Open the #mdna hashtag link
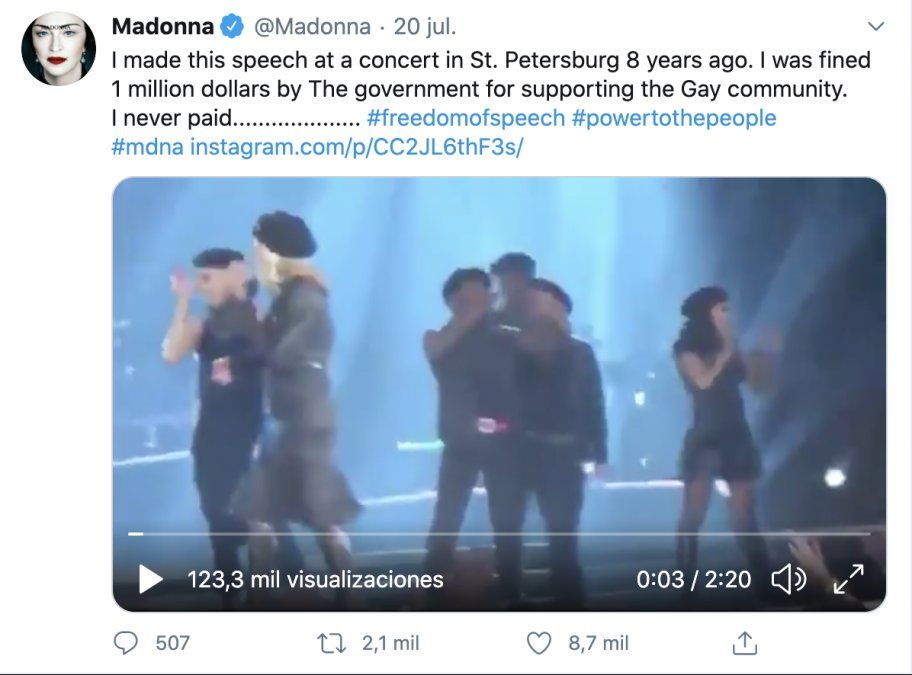912x675 pixels. (147, 147)
